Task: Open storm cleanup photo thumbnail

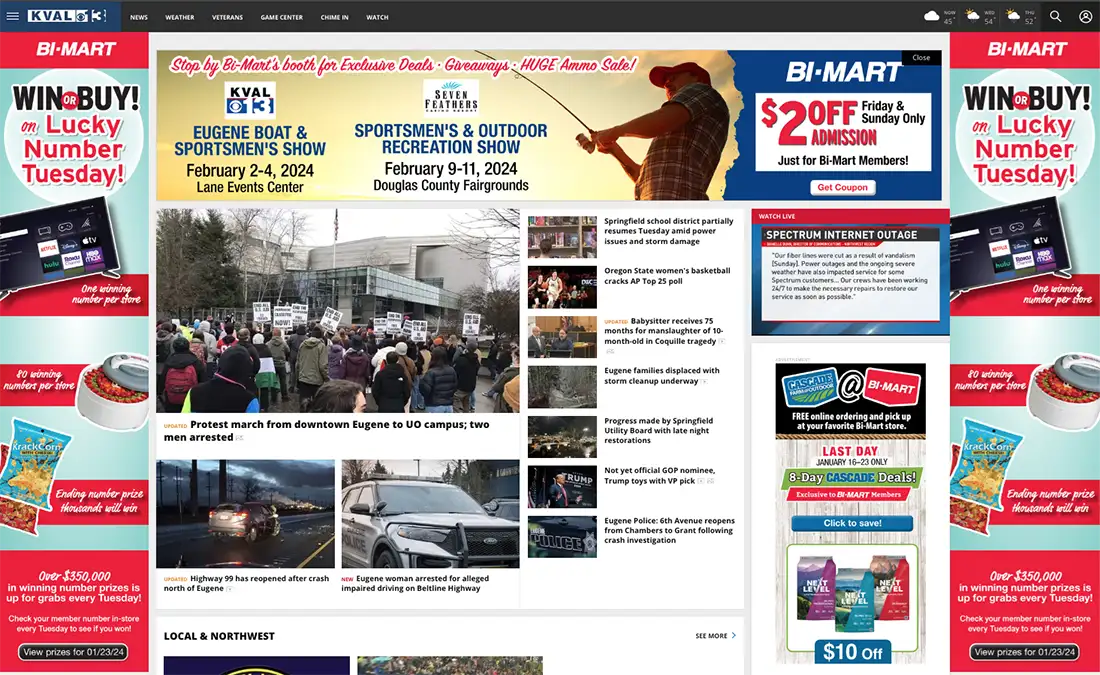Action: [x=562, y=387]
